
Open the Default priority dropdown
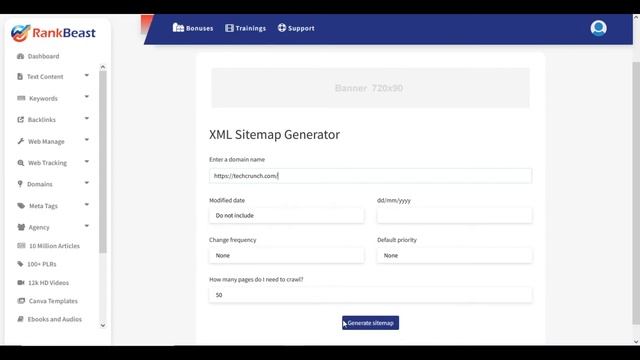pyautogui.click(x=454, y=256)
